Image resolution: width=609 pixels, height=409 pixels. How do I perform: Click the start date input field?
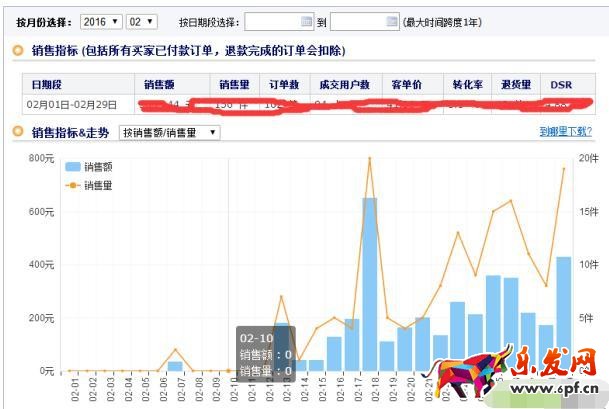pyautogui.click(x=272, y=21)
